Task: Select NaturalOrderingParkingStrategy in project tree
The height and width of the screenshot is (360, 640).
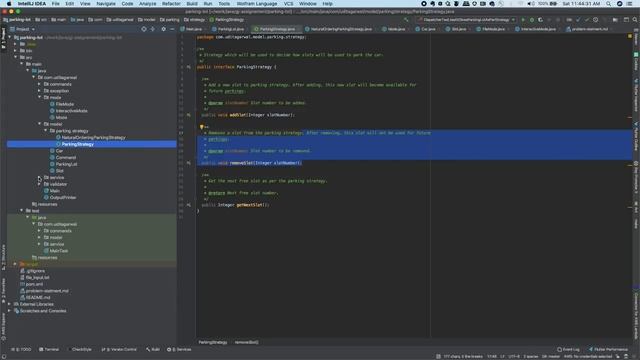Action: pos(93,138)
